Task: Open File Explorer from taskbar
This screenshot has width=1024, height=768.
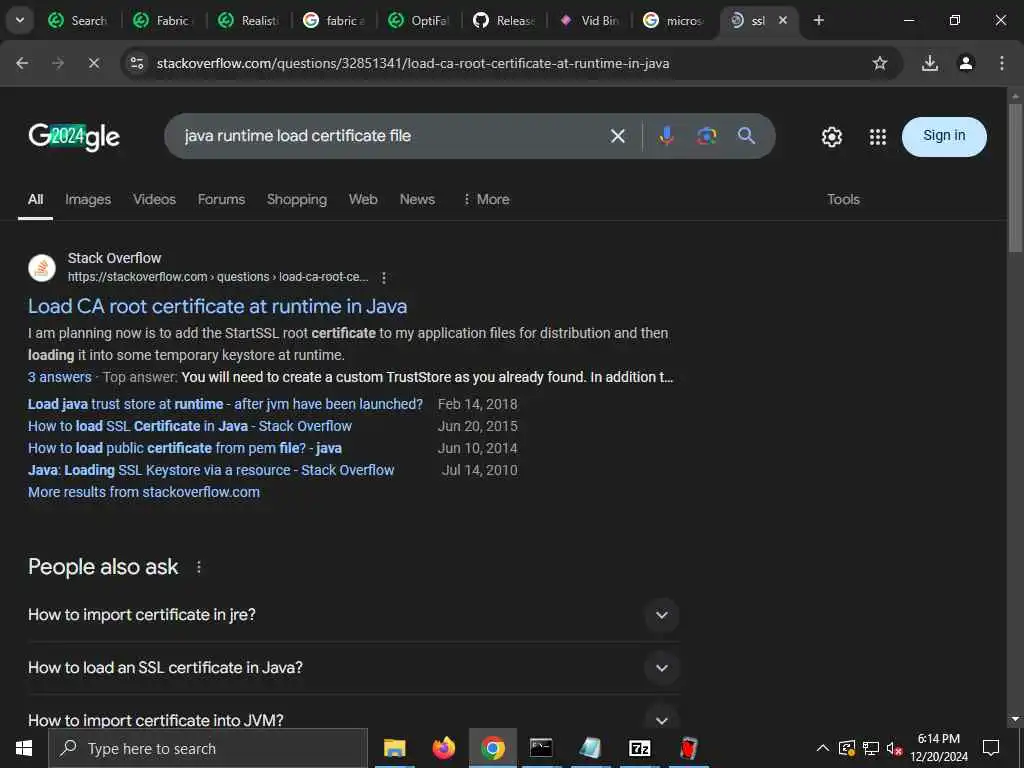Action: [394, 748]
